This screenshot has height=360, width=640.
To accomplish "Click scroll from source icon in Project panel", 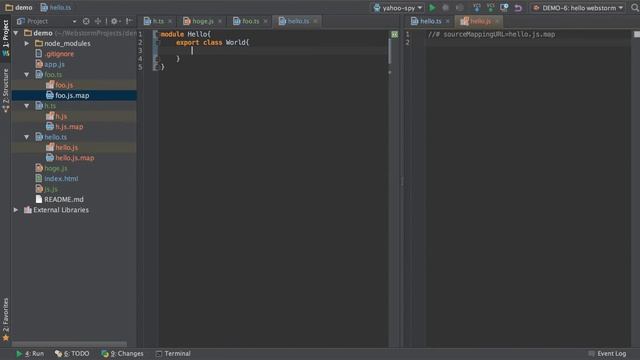I will 86,21.
